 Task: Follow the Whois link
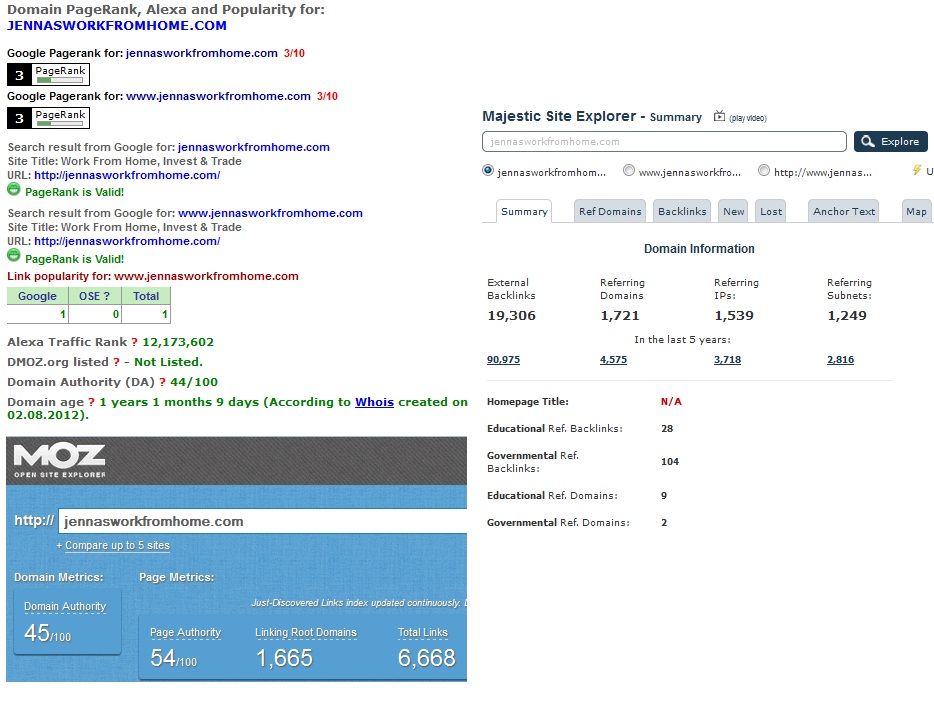[x=375, y=402]
